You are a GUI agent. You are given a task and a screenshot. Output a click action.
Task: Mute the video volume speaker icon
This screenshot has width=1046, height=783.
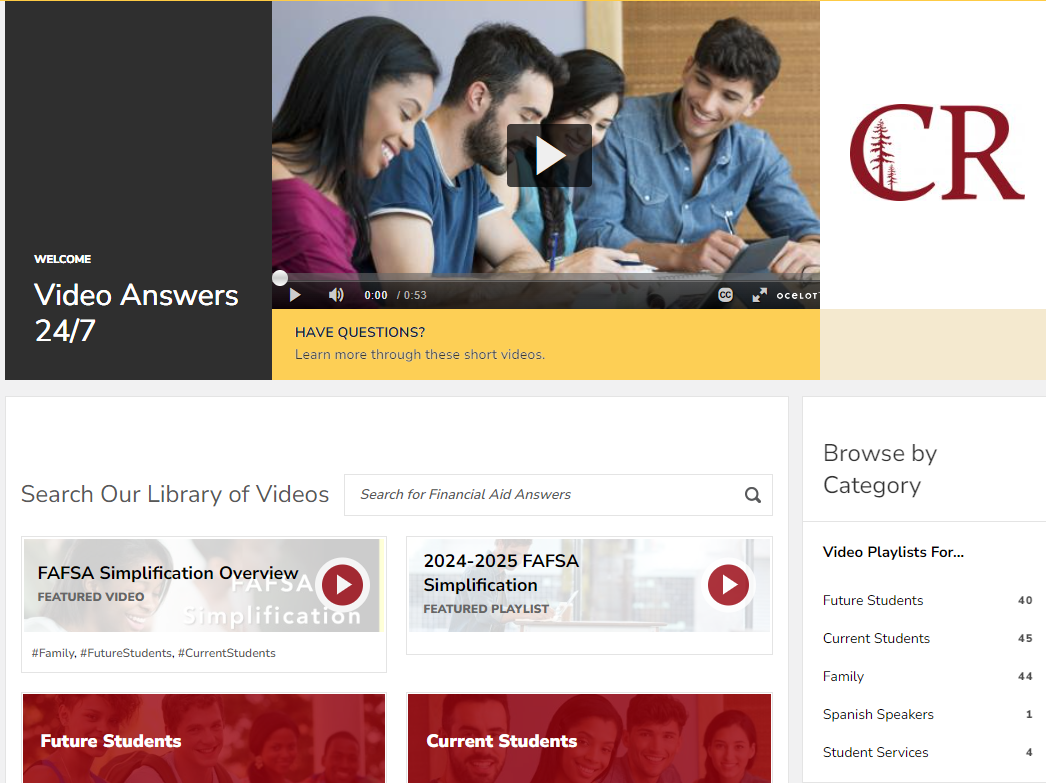click(336, 295)
